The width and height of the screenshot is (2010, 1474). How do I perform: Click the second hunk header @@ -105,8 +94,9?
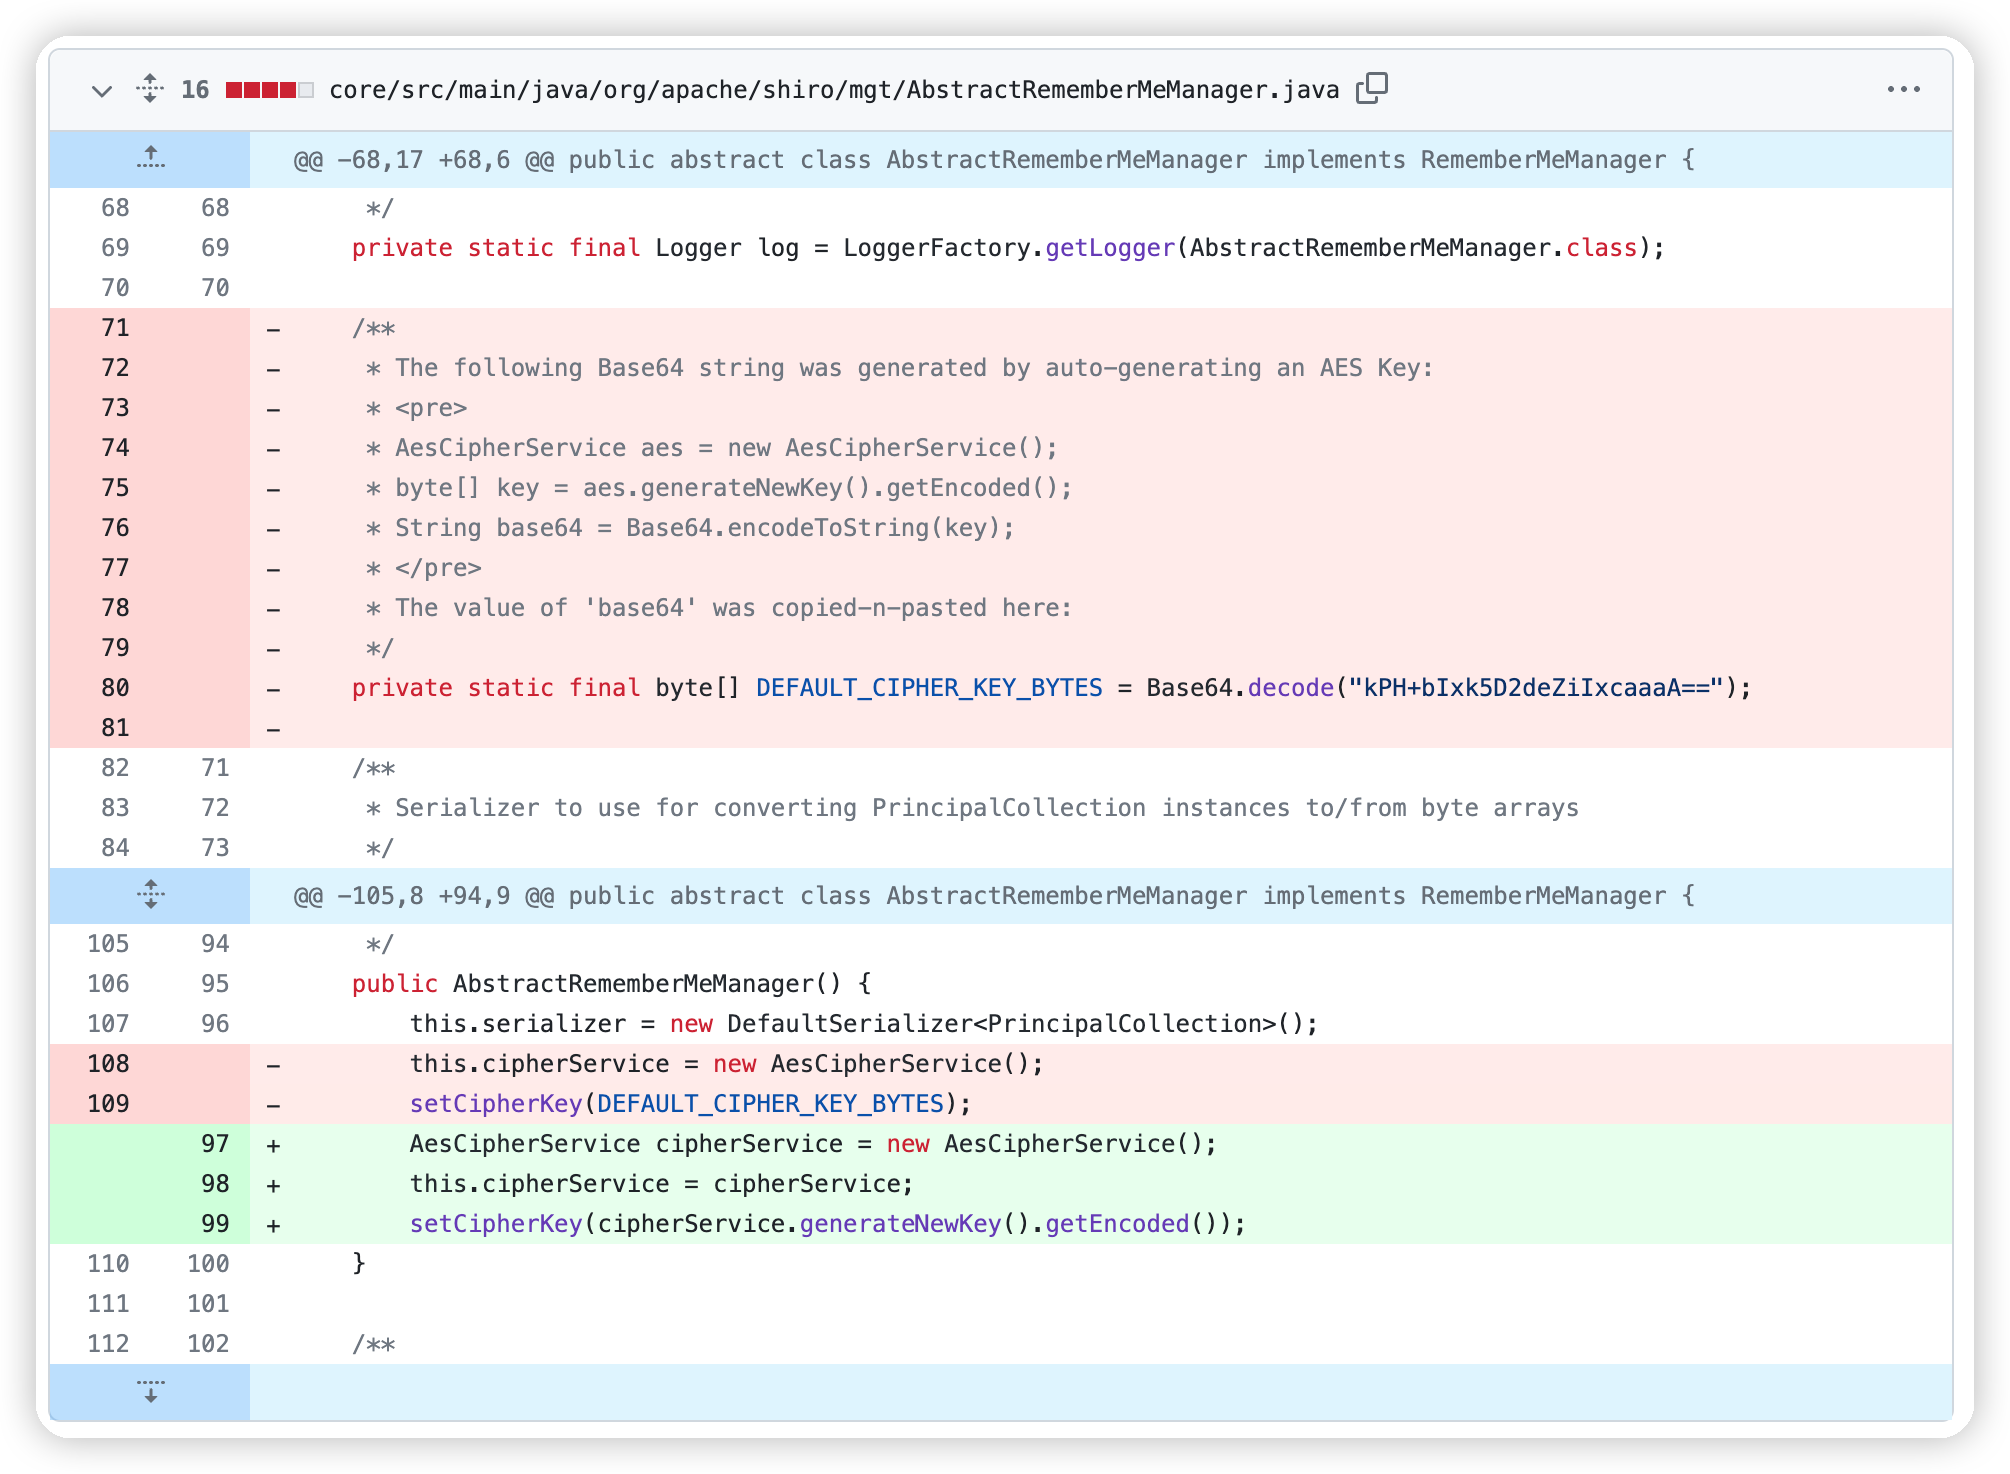click(993, 896)
